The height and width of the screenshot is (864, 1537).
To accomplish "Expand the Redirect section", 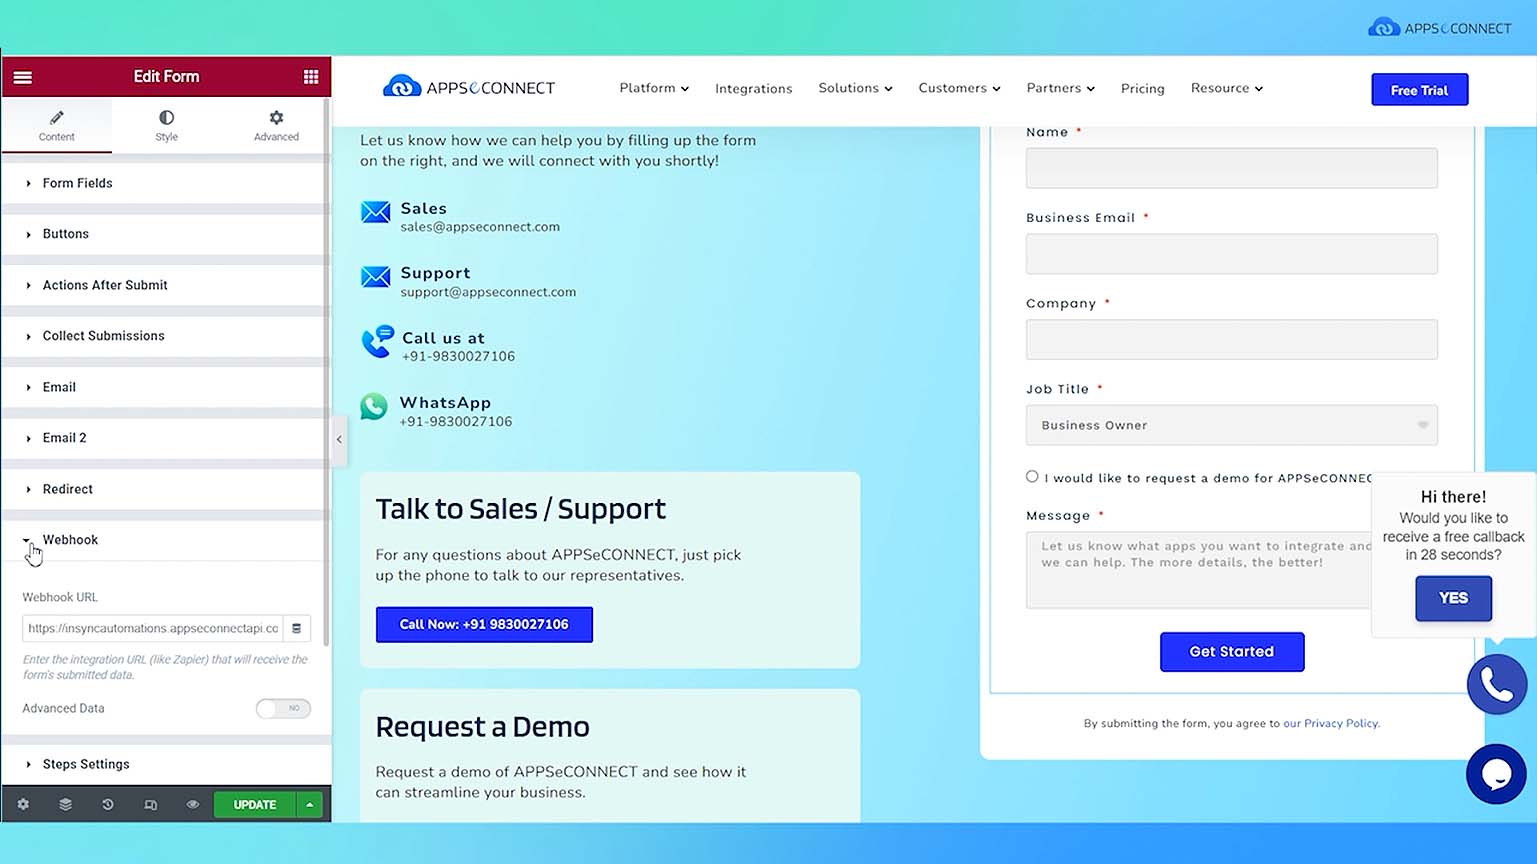I will (x=166, y=489).
